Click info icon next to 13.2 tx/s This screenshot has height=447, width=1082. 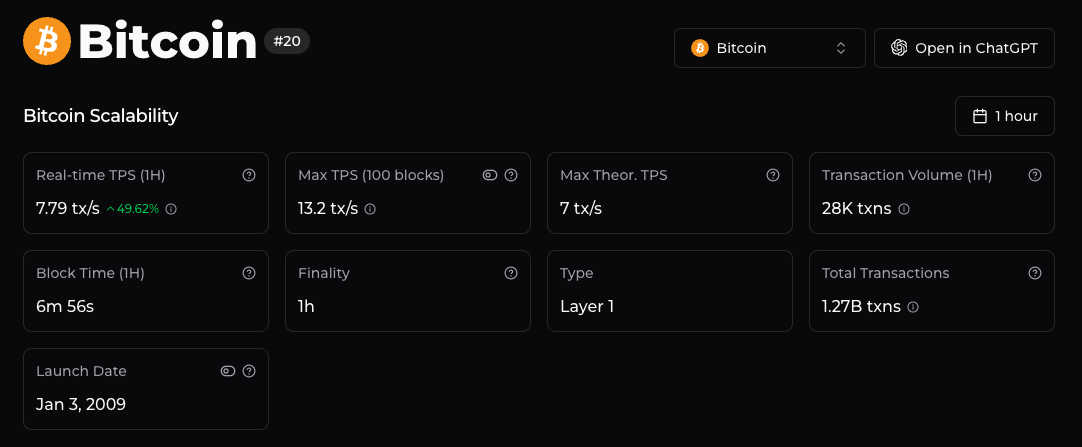point(370,209)
